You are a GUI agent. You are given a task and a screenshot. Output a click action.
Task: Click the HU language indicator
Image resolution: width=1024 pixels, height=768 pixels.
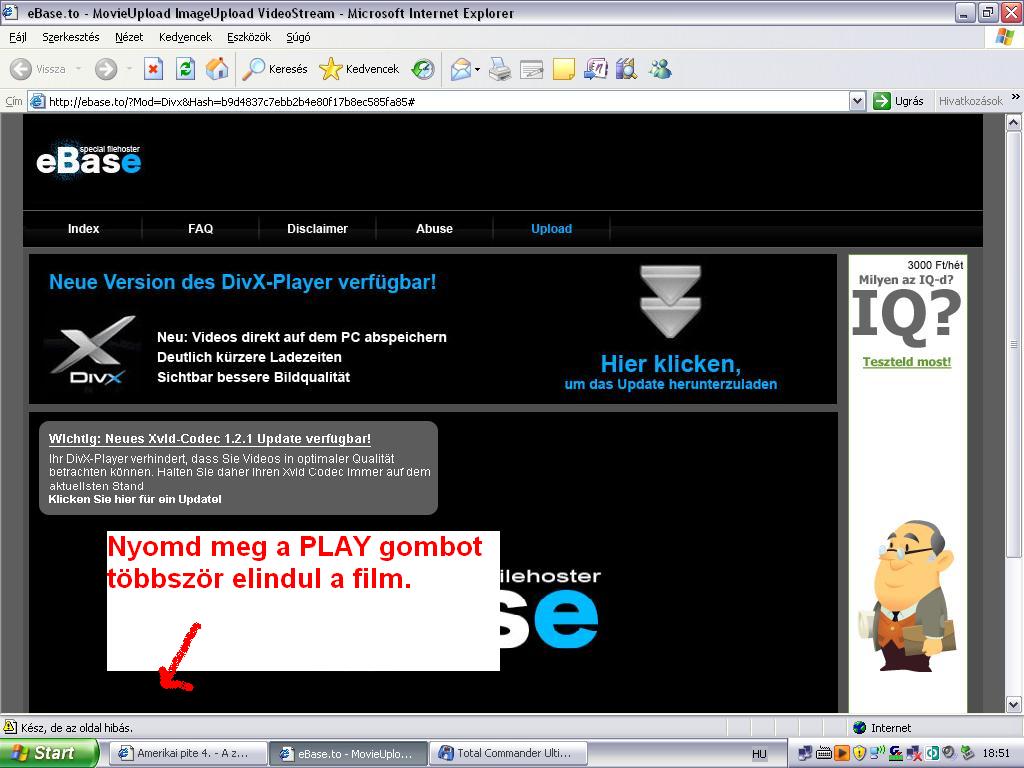tap(759, 754)
